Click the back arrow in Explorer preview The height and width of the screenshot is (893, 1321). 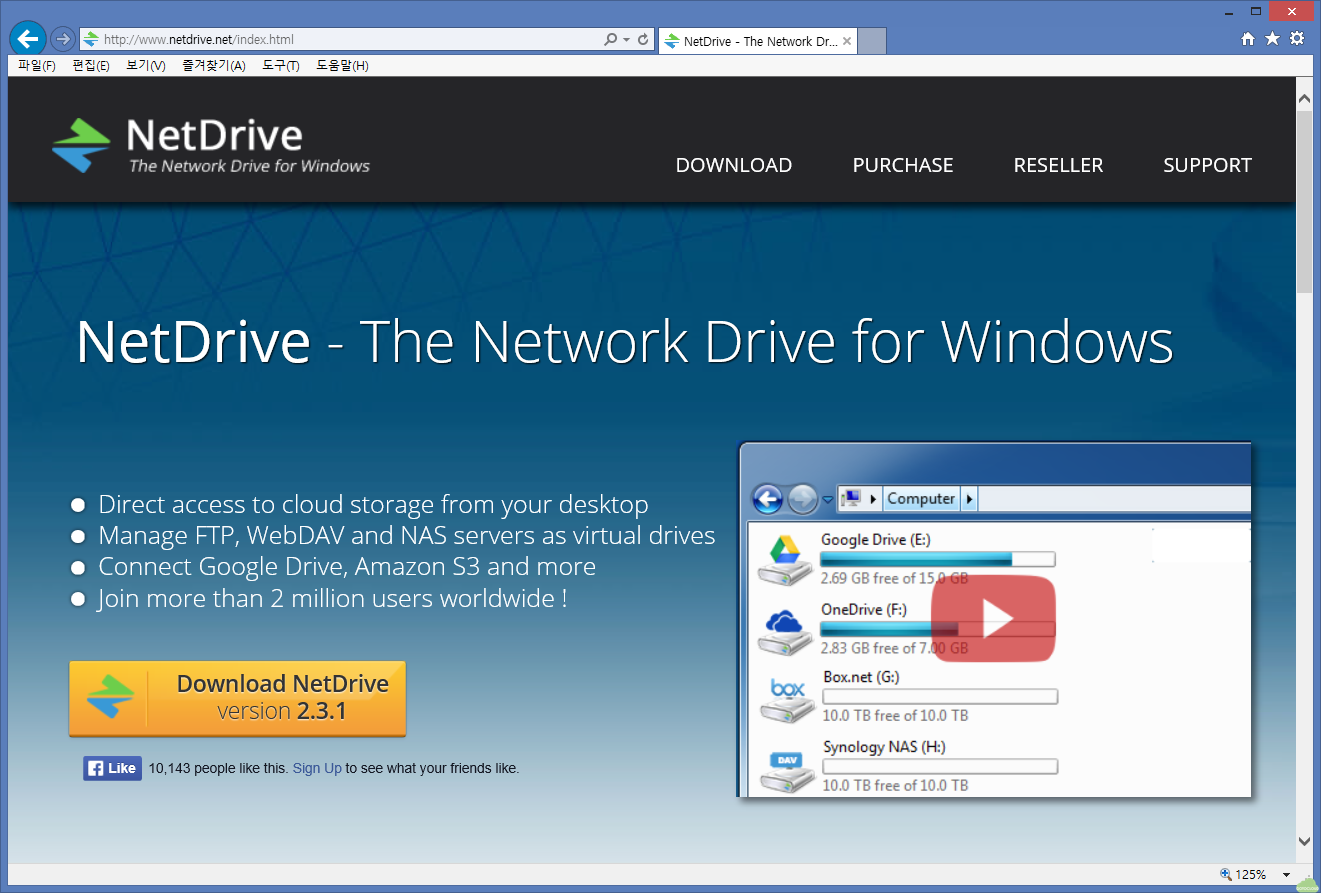(767, 498)
